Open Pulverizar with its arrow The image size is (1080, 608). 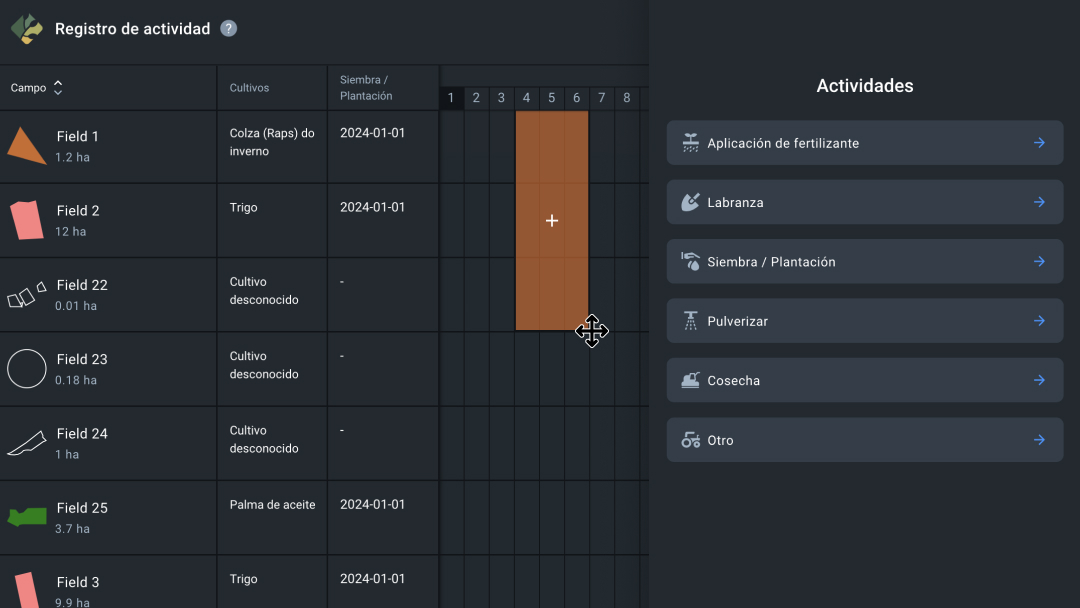1039,320
